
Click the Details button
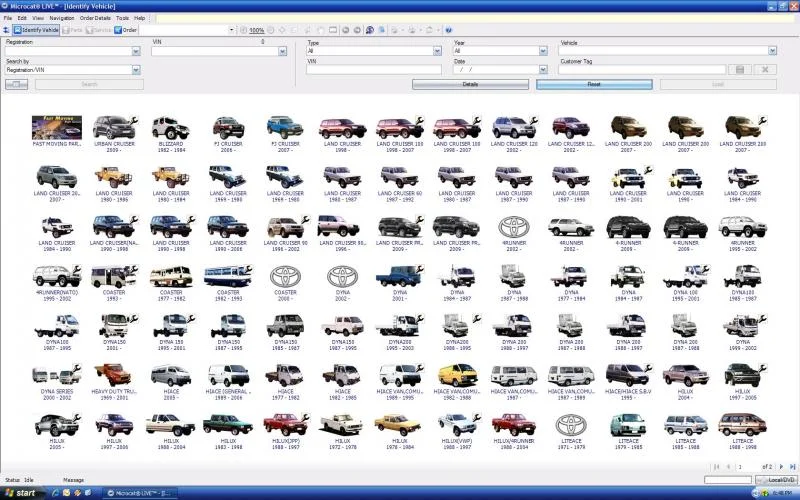click(470, 84)
